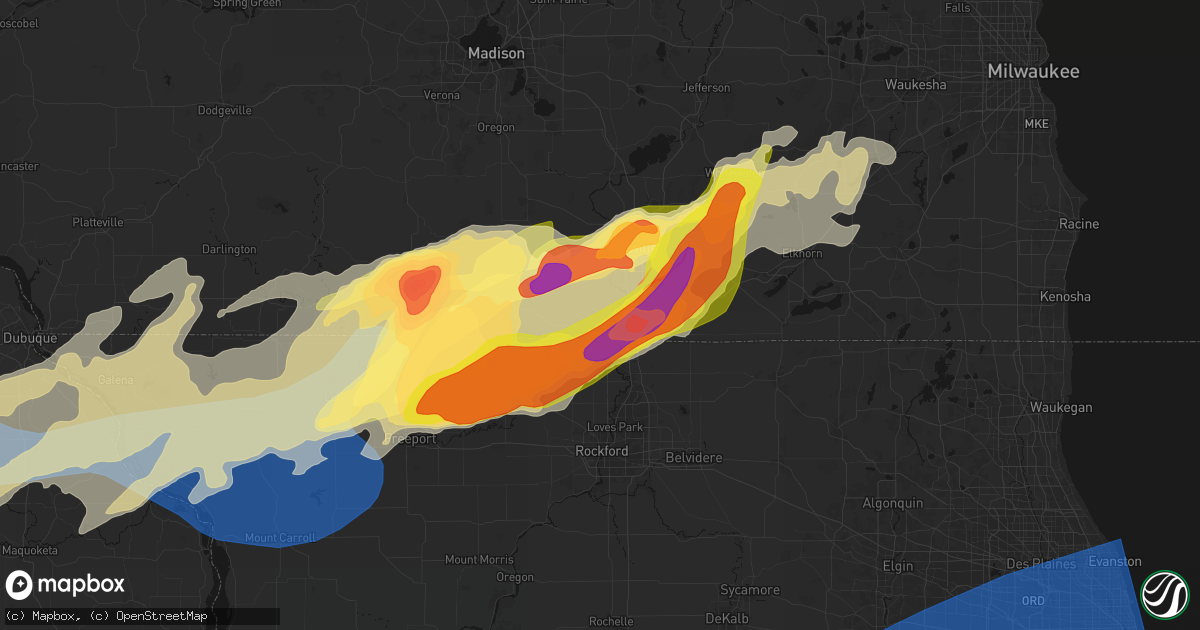Image resolution: width=1200 pixels, height=630 pixels.
Task: Click the Dubuque label
Action: click(29, 338)
